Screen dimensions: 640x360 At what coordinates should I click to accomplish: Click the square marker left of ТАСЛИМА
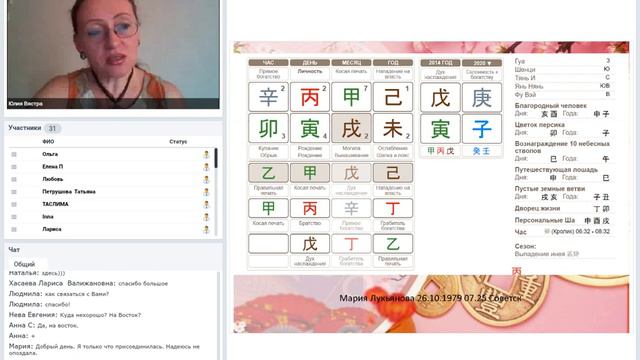(14, 204)
